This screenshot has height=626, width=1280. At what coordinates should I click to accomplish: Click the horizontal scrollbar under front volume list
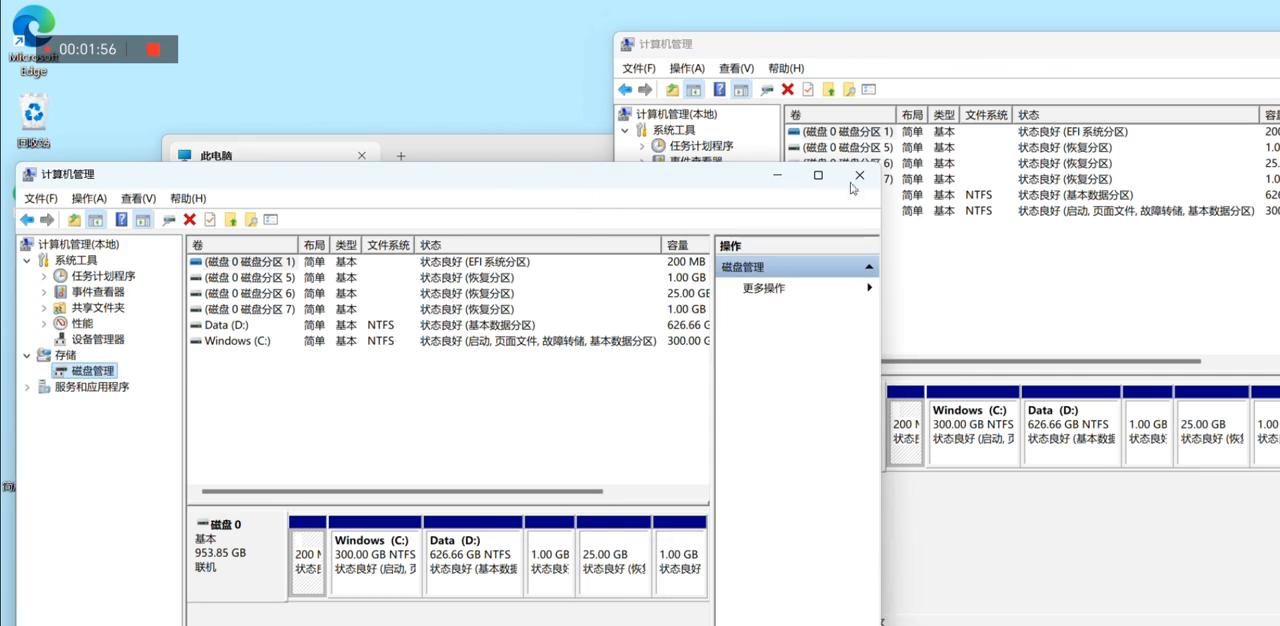[400, 491]
